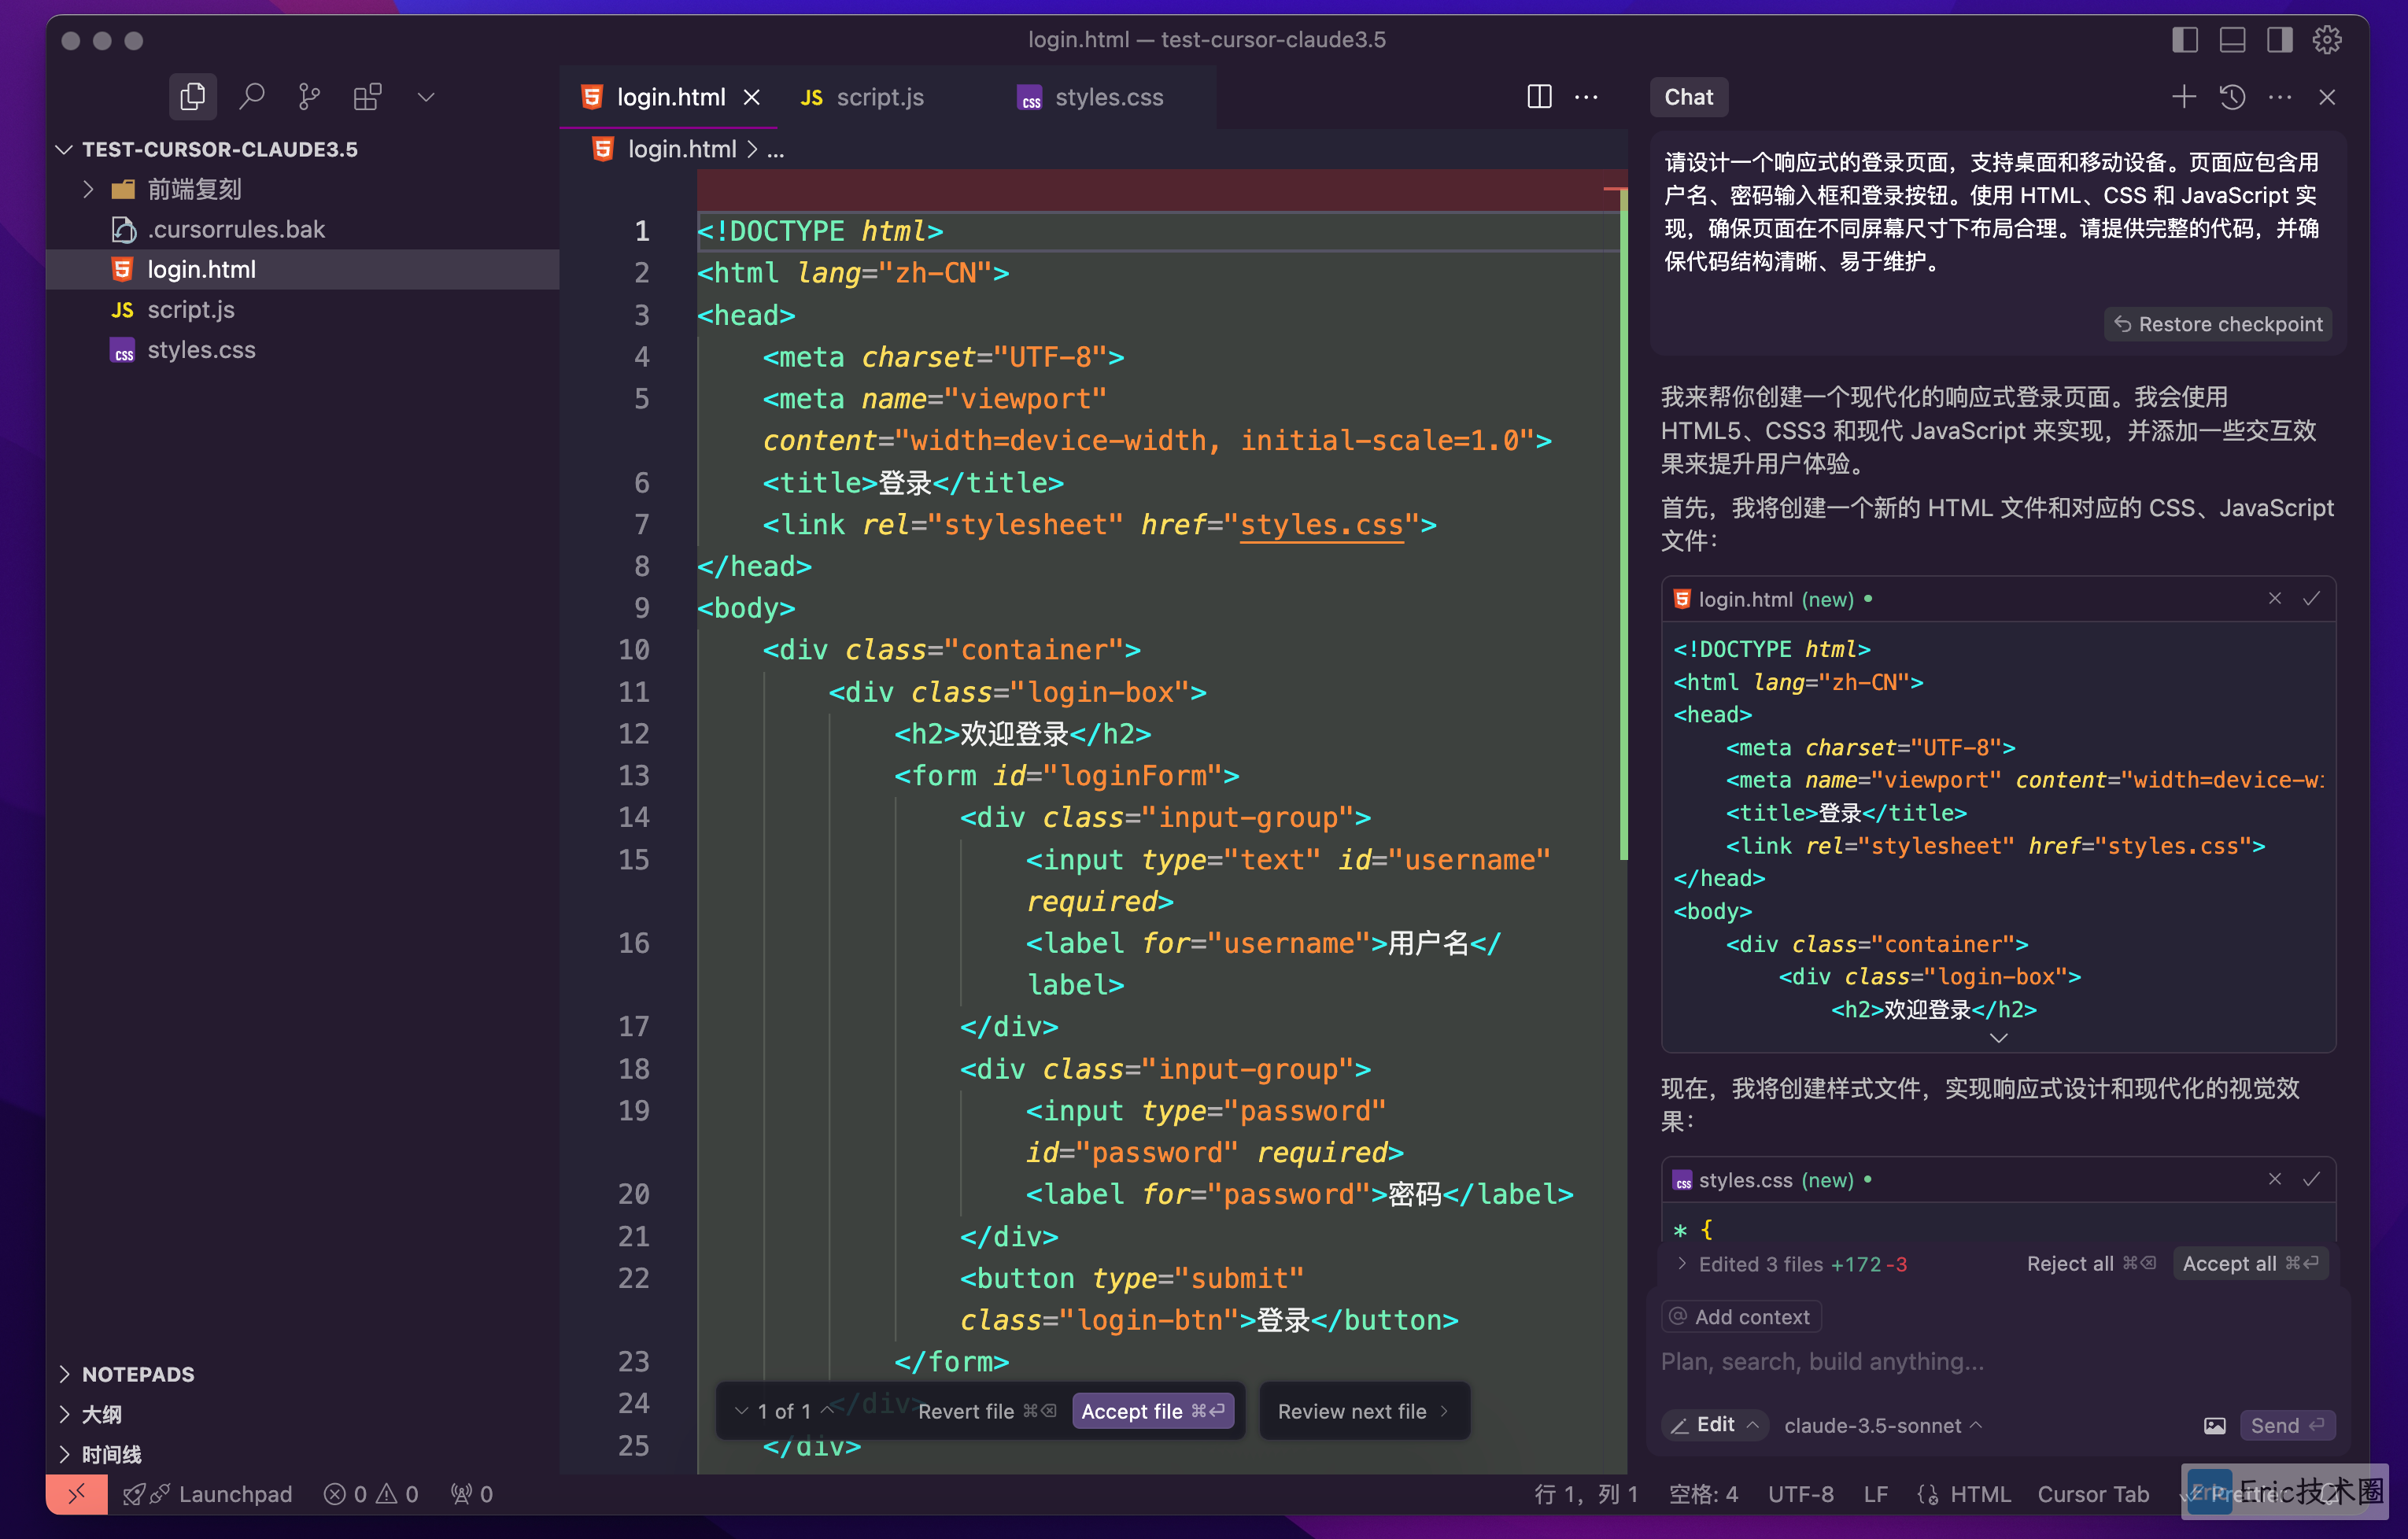
Task: Attach an image via image icon
Action: click(x=2214, y=1425)
